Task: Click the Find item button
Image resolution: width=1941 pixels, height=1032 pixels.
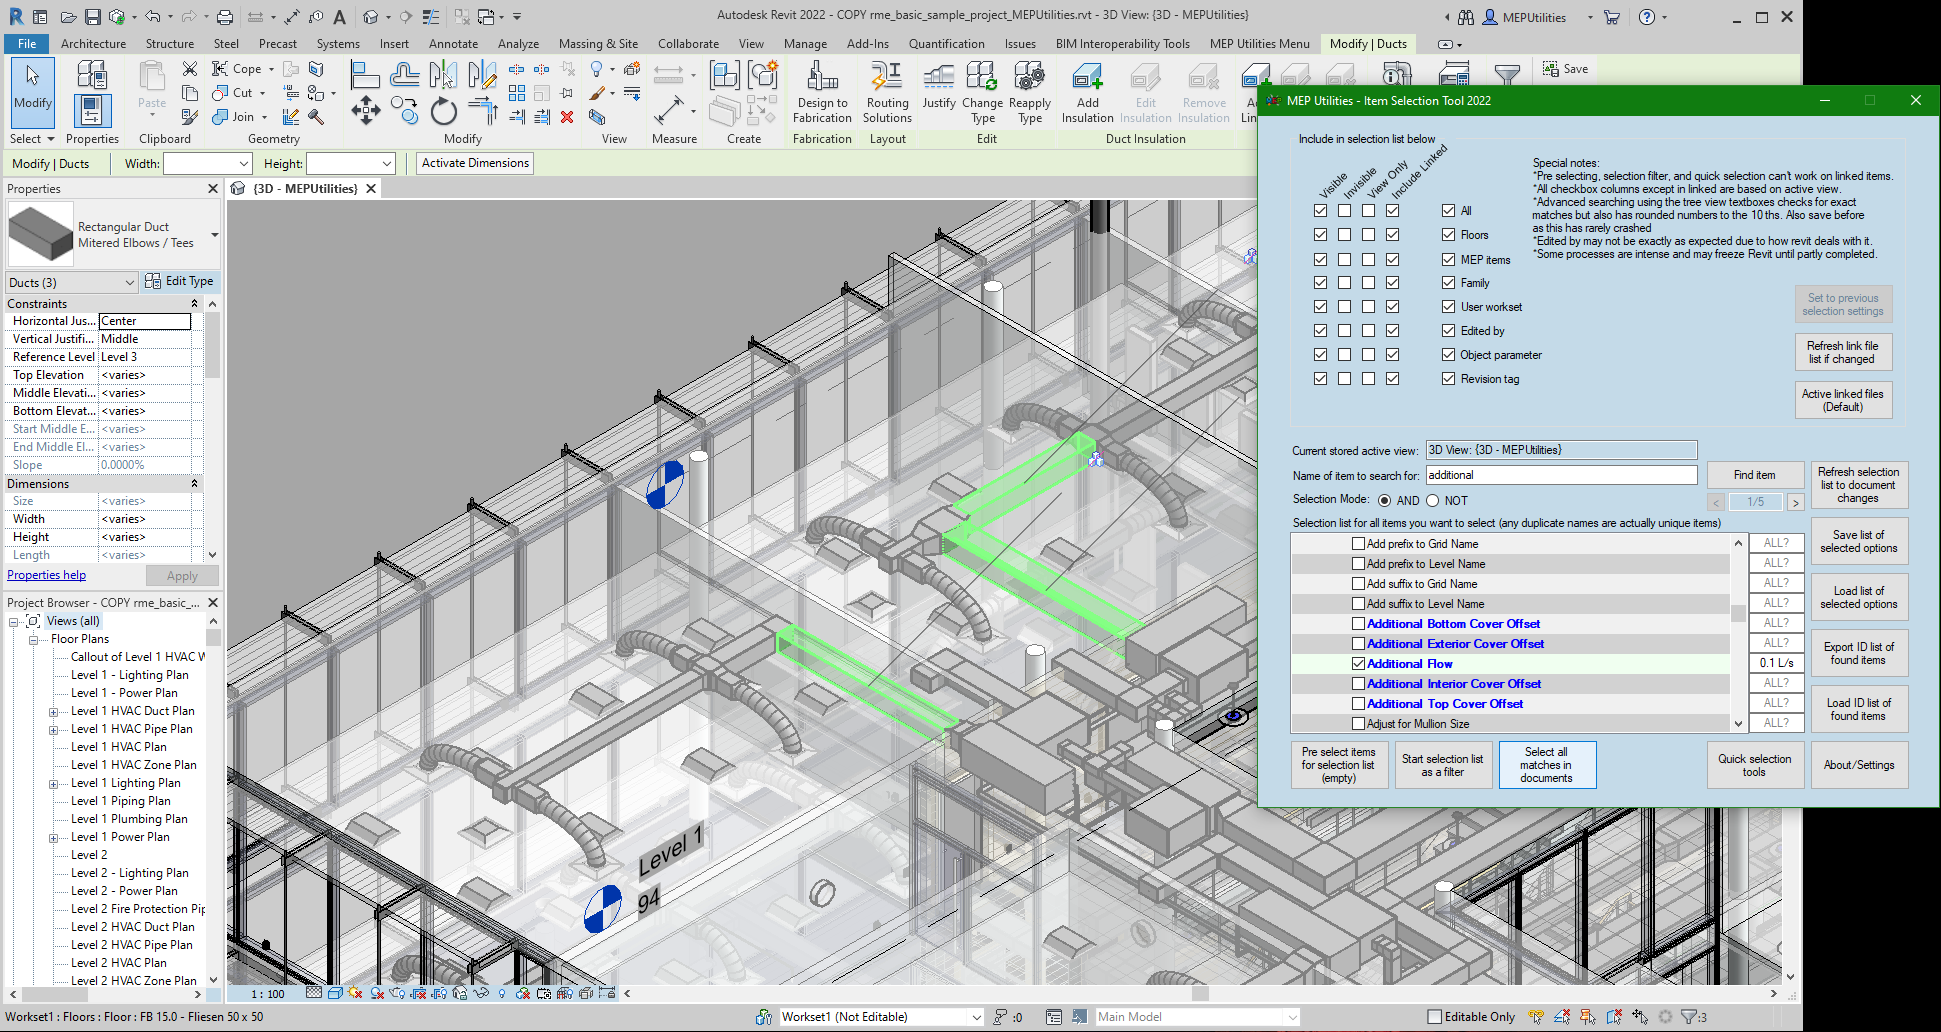Action: pos(1754,475)
